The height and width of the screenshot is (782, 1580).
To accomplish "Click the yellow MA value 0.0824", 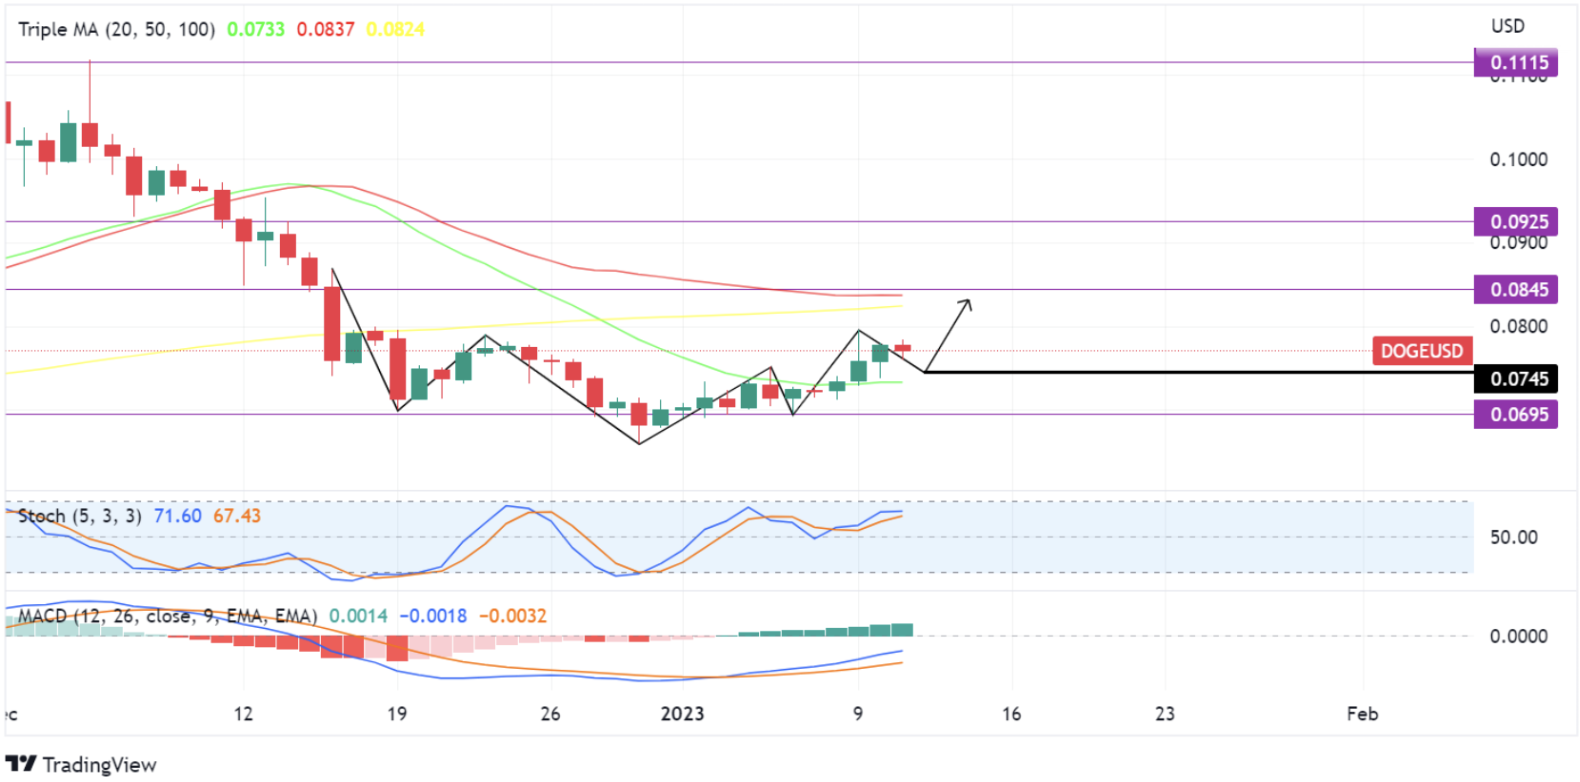I will 395,29.
